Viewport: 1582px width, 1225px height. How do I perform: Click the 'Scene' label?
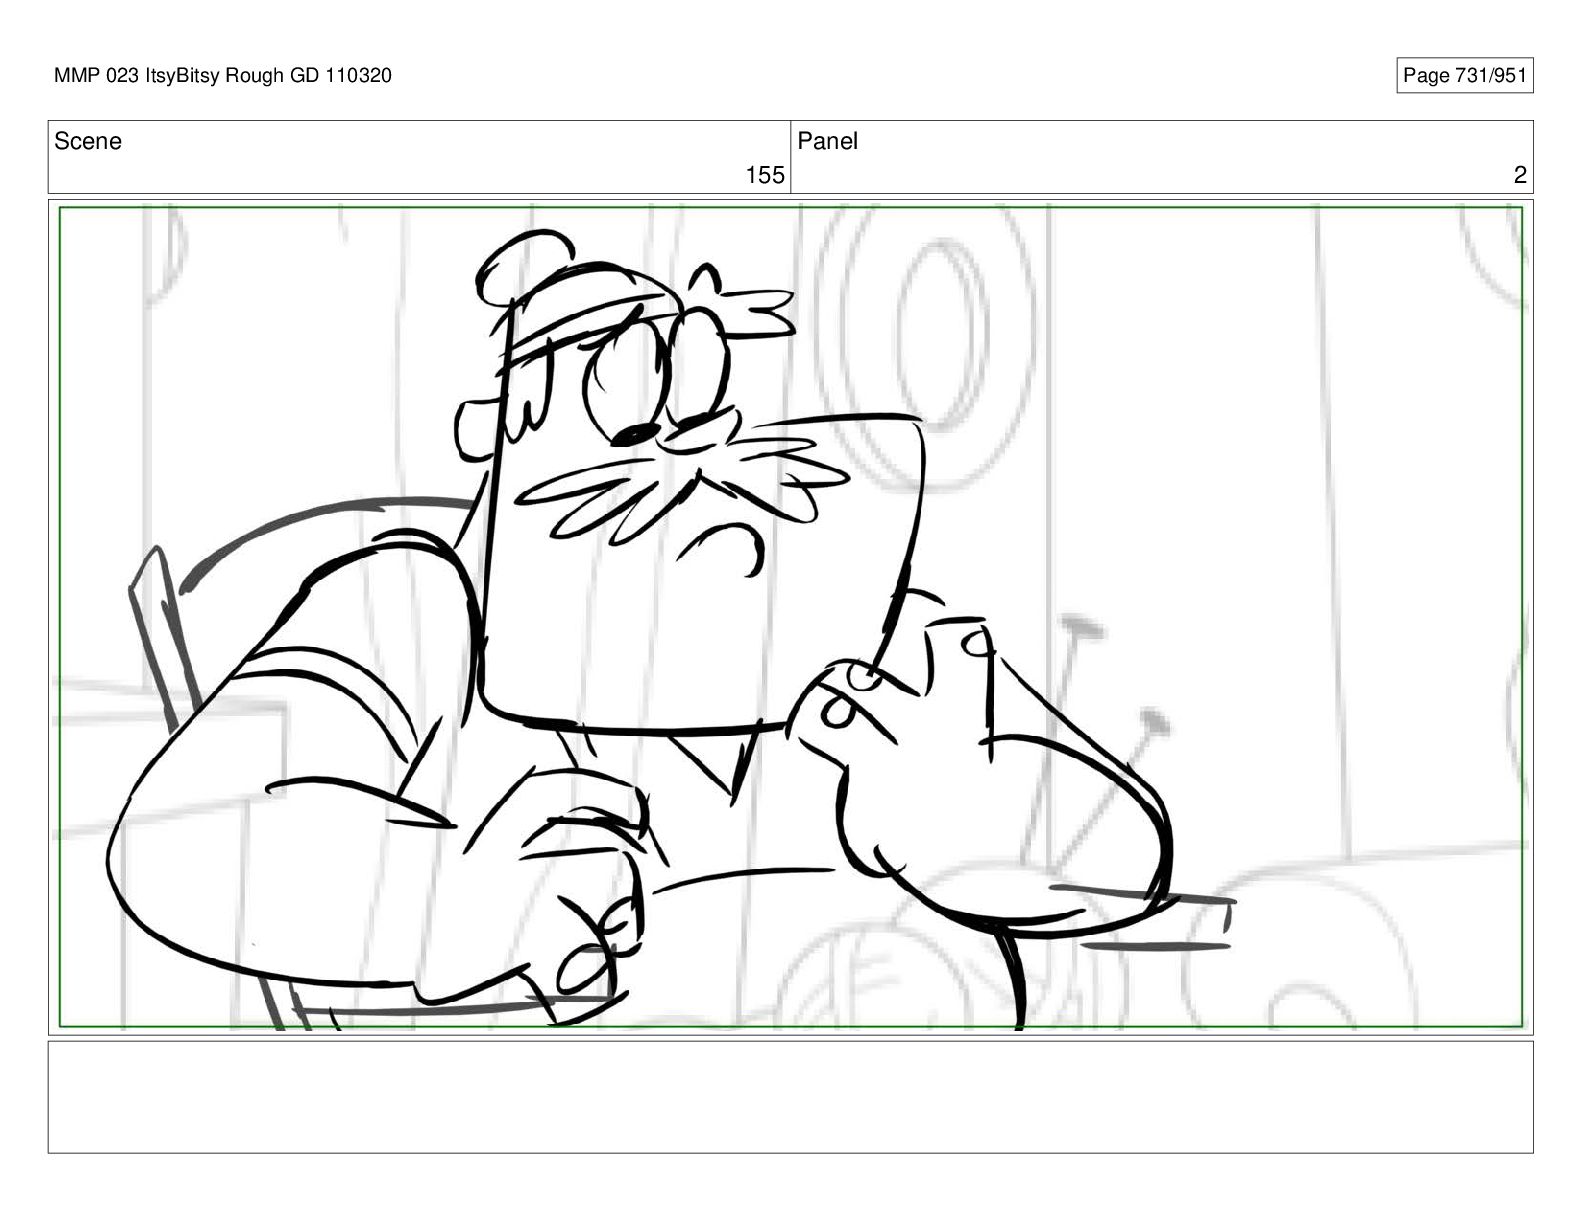(88, 141)
